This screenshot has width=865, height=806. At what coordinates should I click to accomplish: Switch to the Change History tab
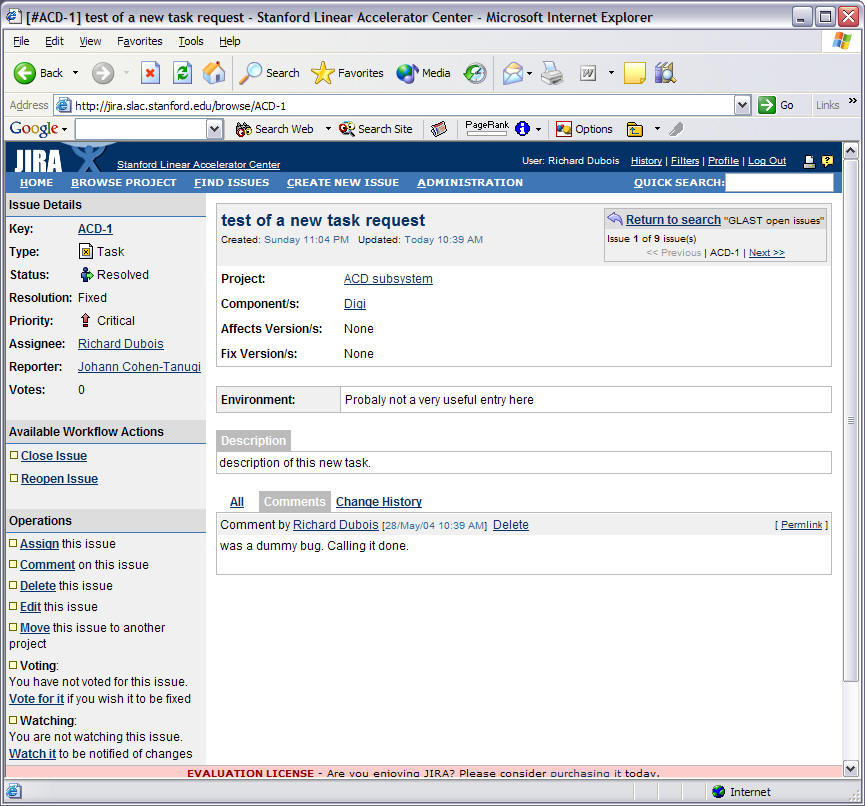point(378,502)
